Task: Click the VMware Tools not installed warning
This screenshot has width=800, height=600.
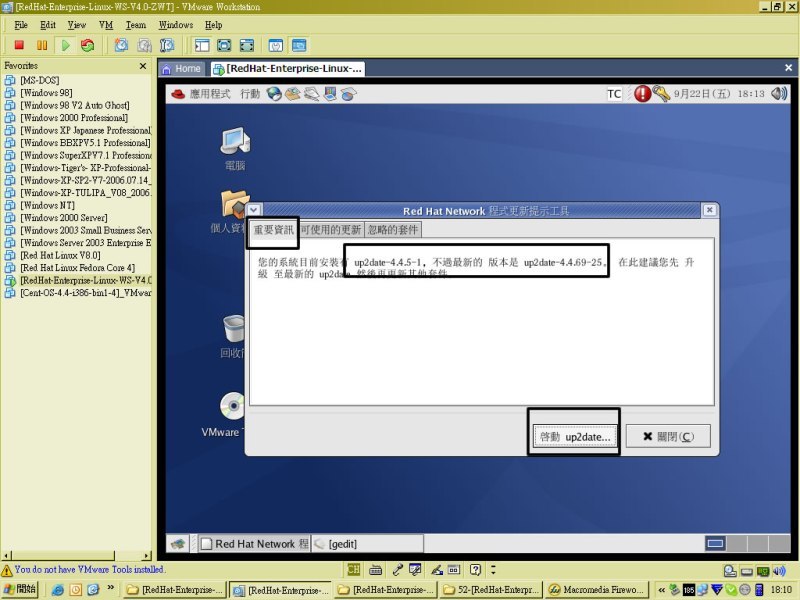Action: [x=83, y=569]
